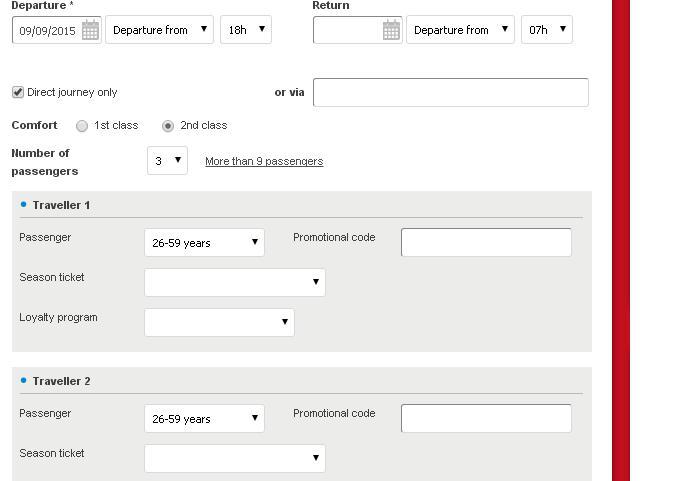Open the departure date calendar picker
683x481 pixels.
tap(90, 30)
